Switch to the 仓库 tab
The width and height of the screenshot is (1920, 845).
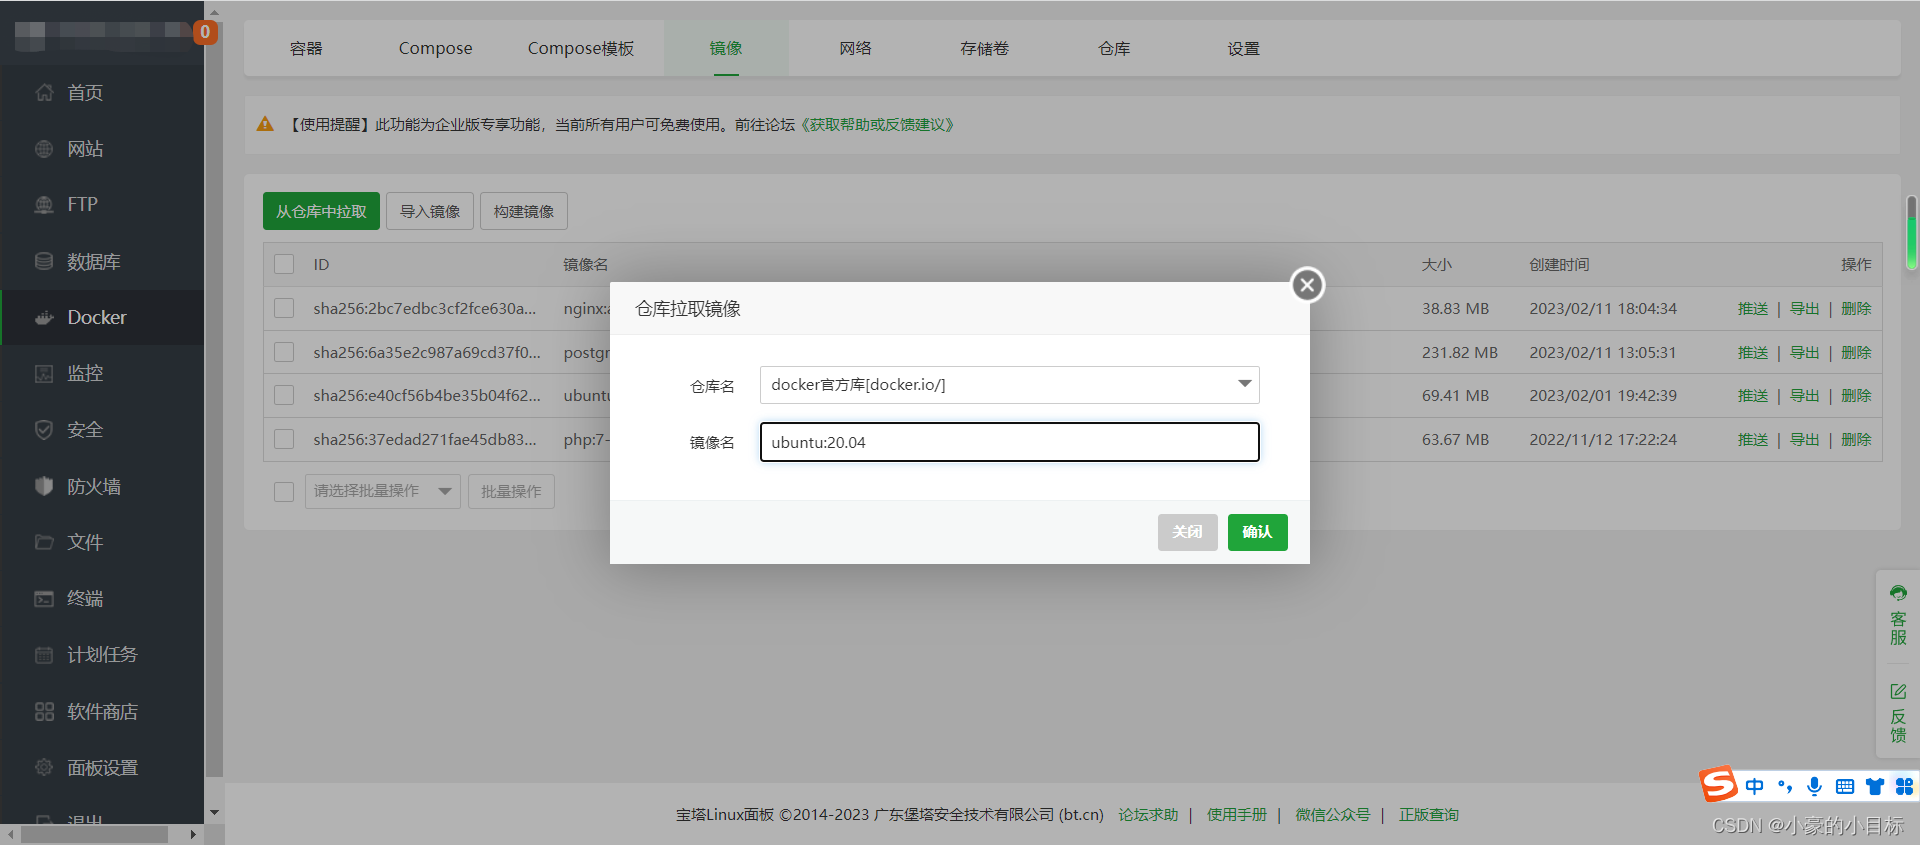coord(1114,48)
